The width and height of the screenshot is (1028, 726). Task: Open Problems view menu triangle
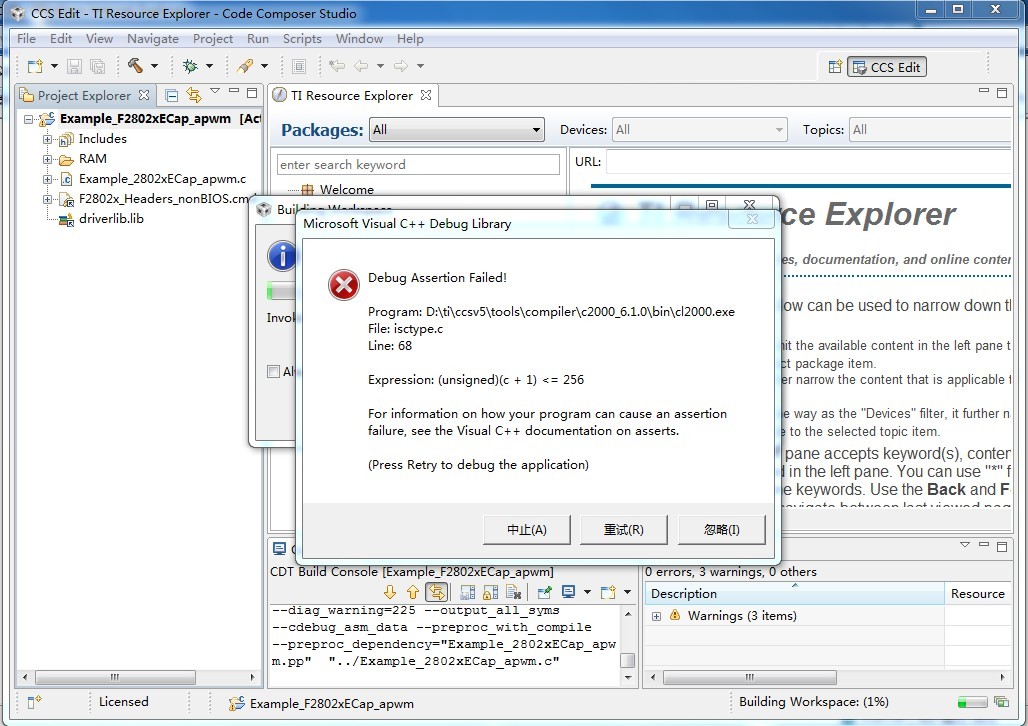[964, 545]
